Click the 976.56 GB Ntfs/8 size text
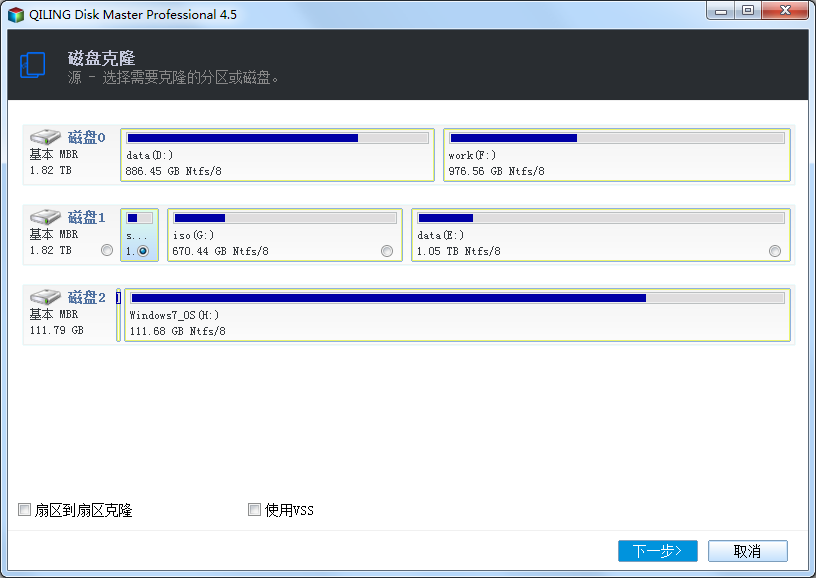 coord(496,171)
